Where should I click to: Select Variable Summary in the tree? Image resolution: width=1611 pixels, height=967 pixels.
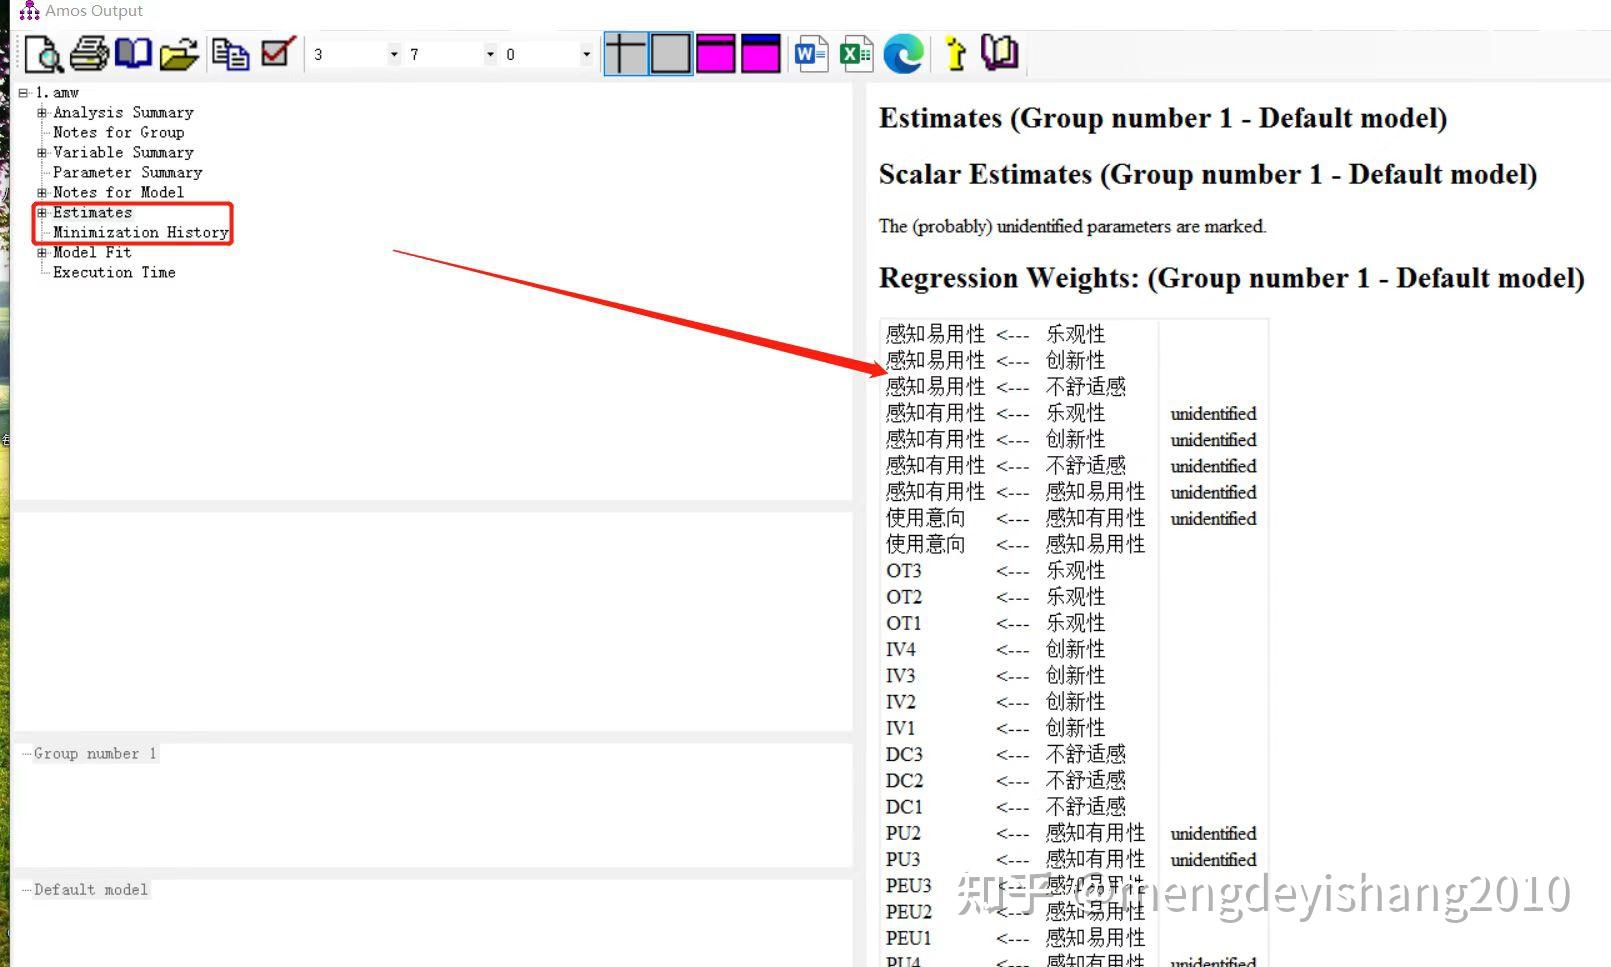pyautogui.click(x=123, y=152)
